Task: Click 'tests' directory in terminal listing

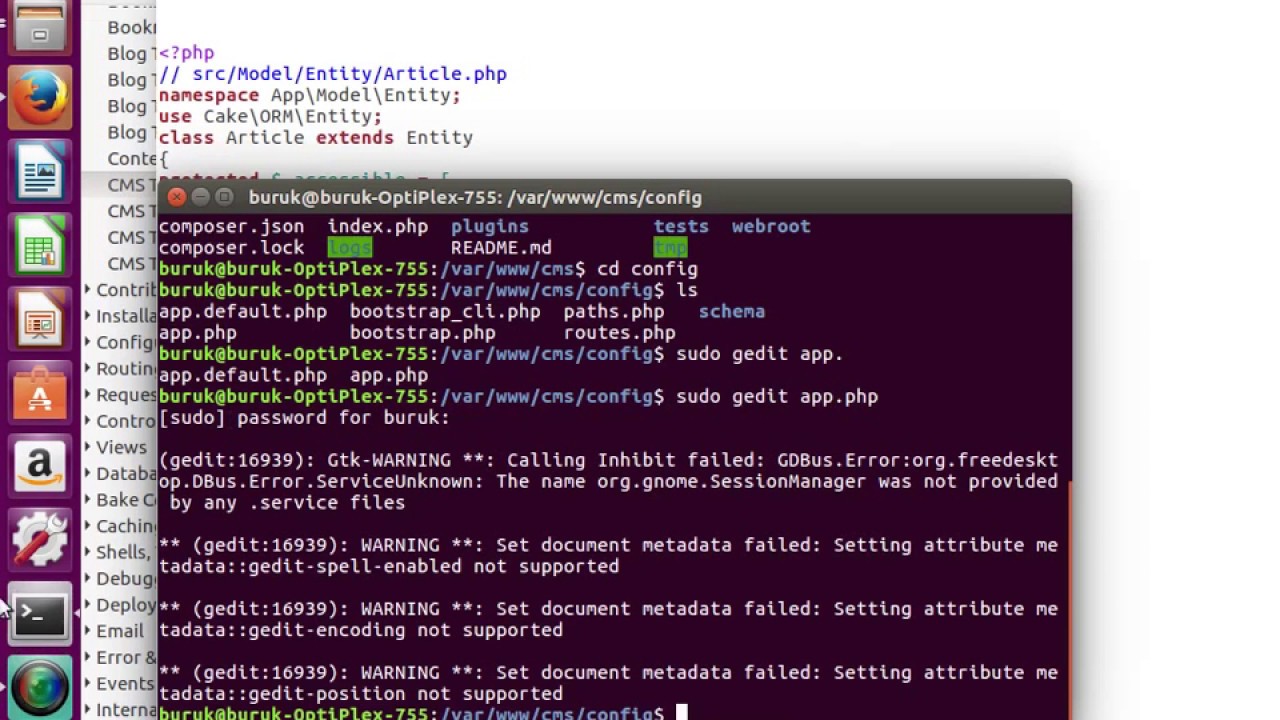Action: tap(681, 227)
